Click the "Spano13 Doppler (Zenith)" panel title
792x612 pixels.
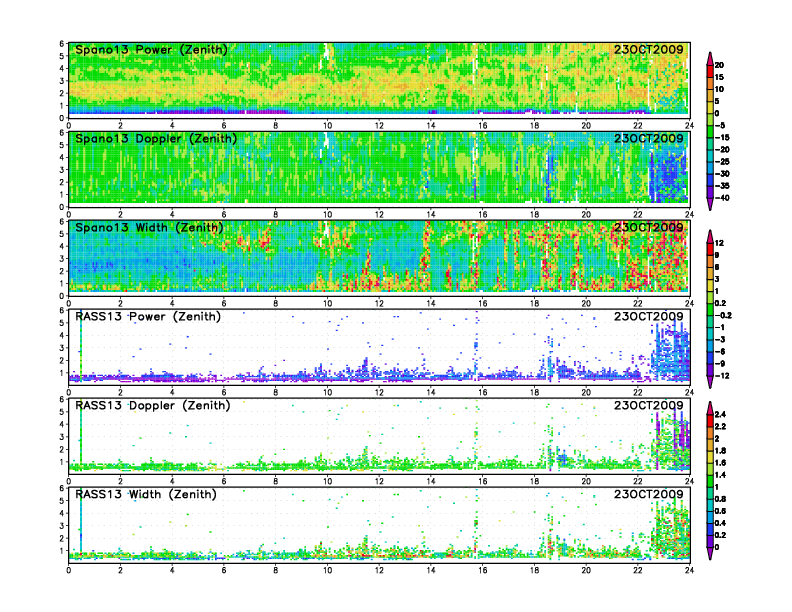(156, 139)
